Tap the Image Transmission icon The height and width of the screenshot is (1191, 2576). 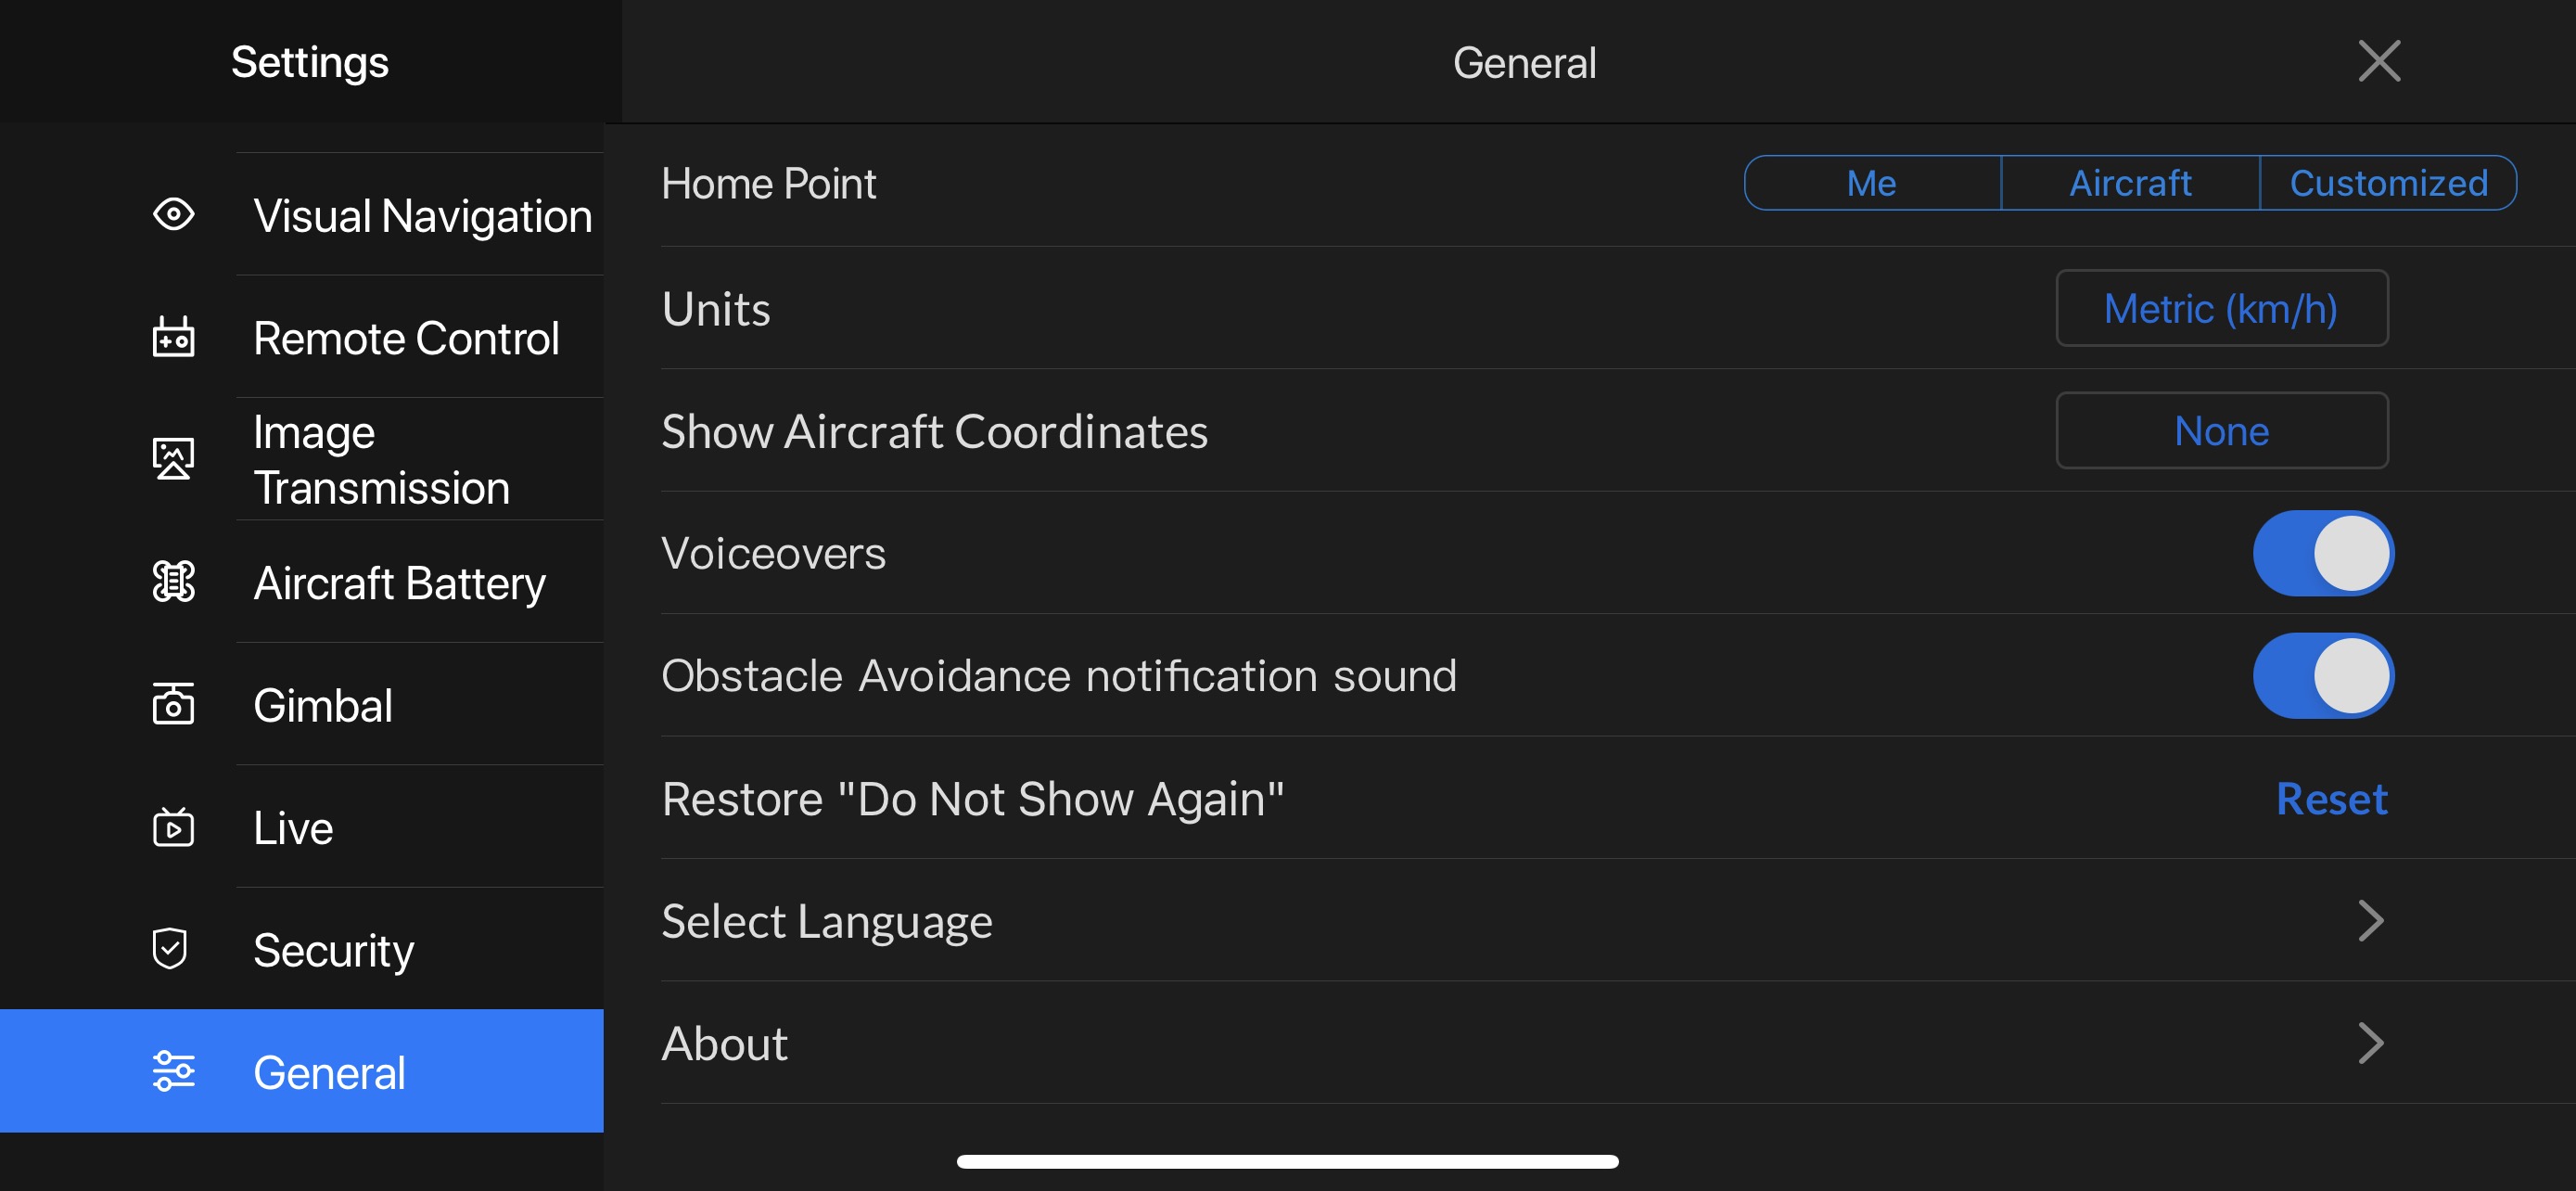click(x=173, y=459)
